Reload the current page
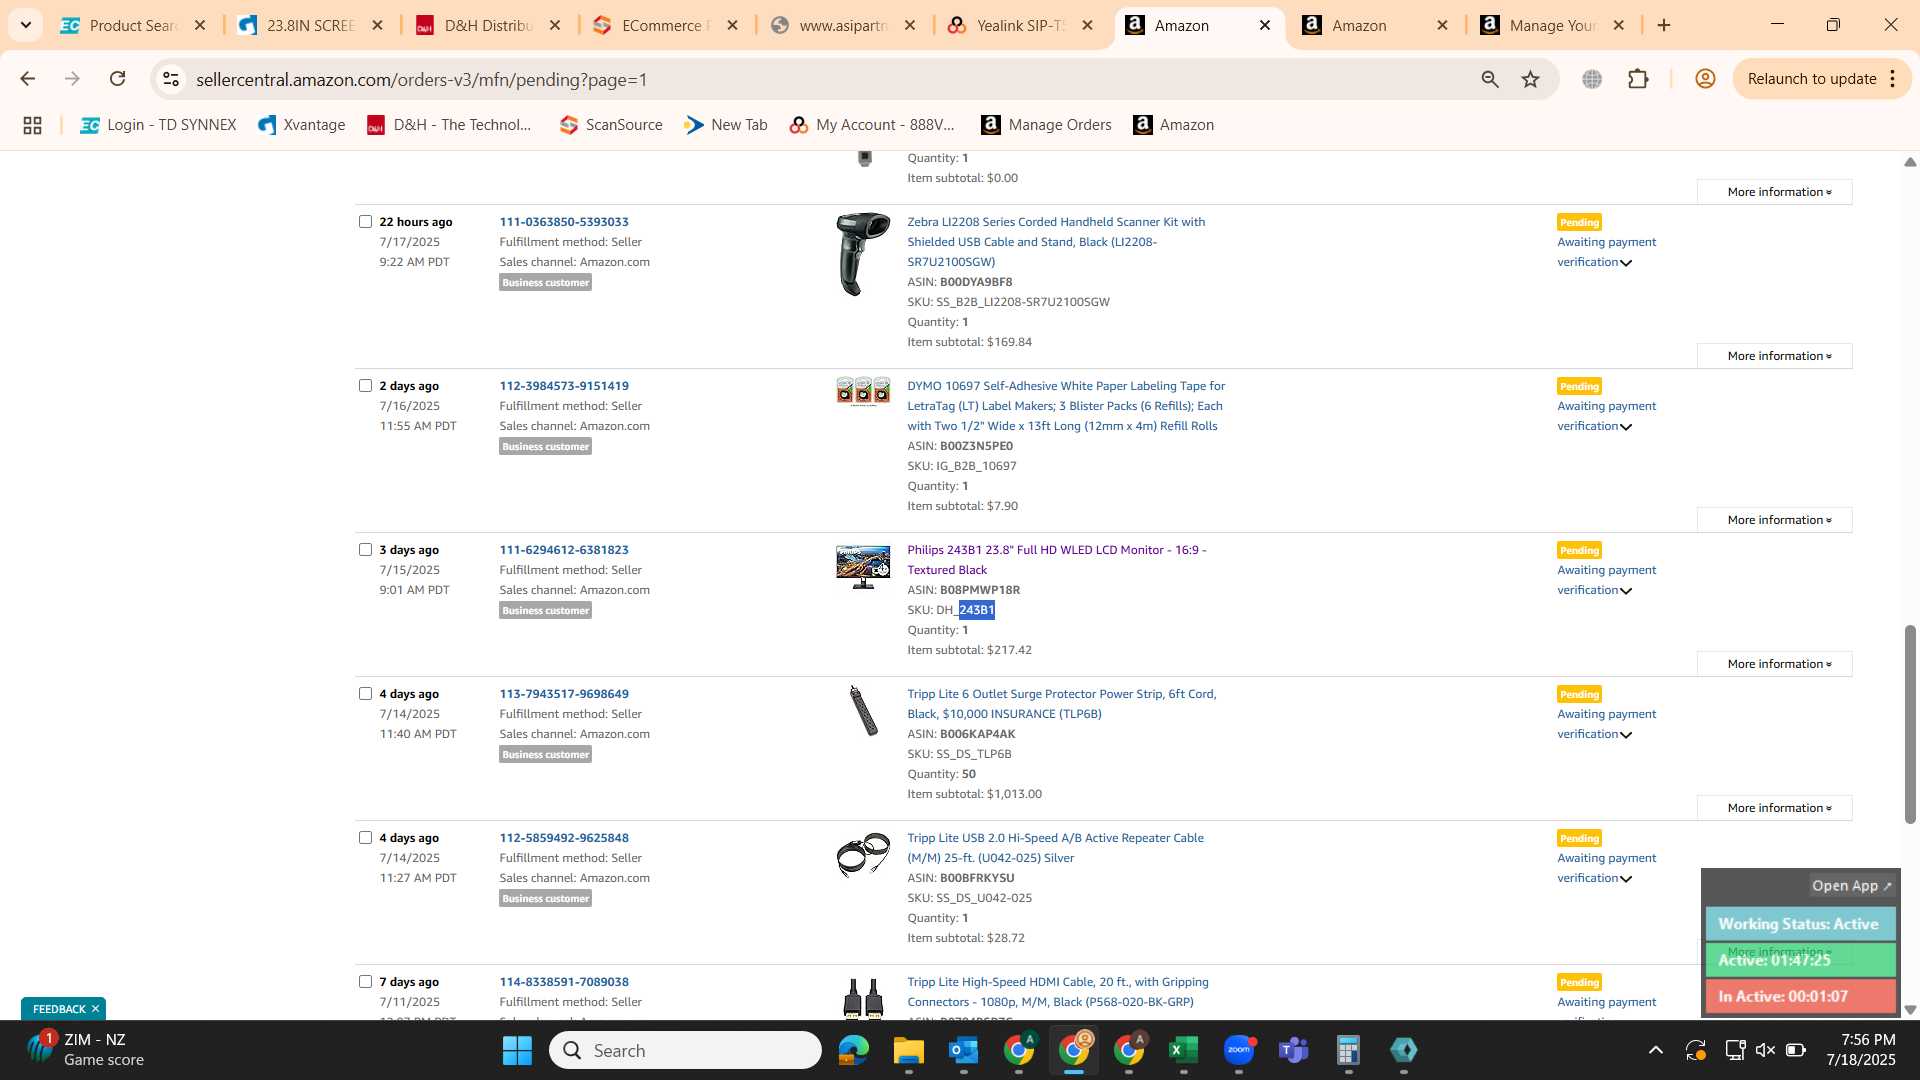The image size is (1920, 1080). pos(117,79)
